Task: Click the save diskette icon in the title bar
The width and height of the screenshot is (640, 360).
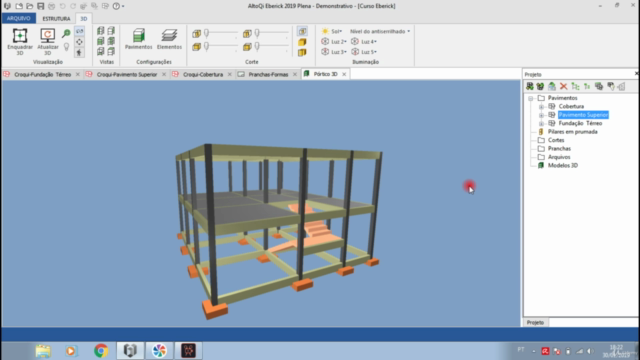Action: [x=40, y=6]
